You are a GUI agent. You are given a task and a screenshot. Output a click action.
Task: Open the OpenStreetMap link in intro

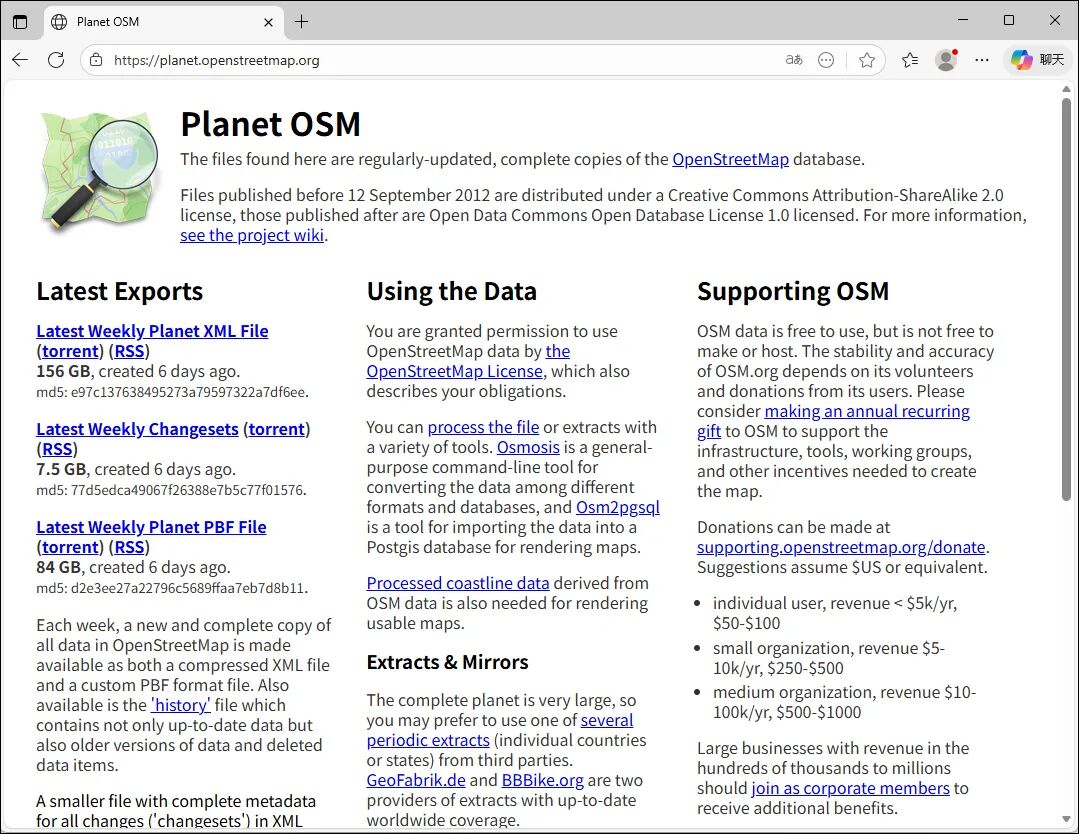pos(730,159)
